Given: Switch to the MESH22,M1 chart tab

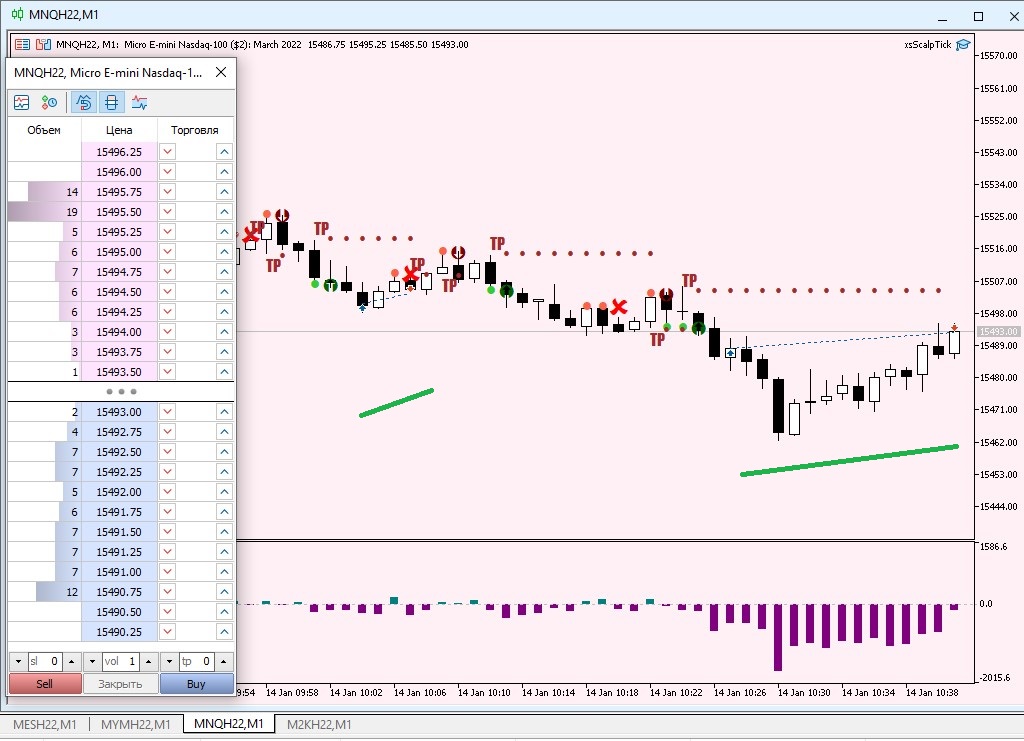Looking at the screenshot, I should [x=45, y=724].
